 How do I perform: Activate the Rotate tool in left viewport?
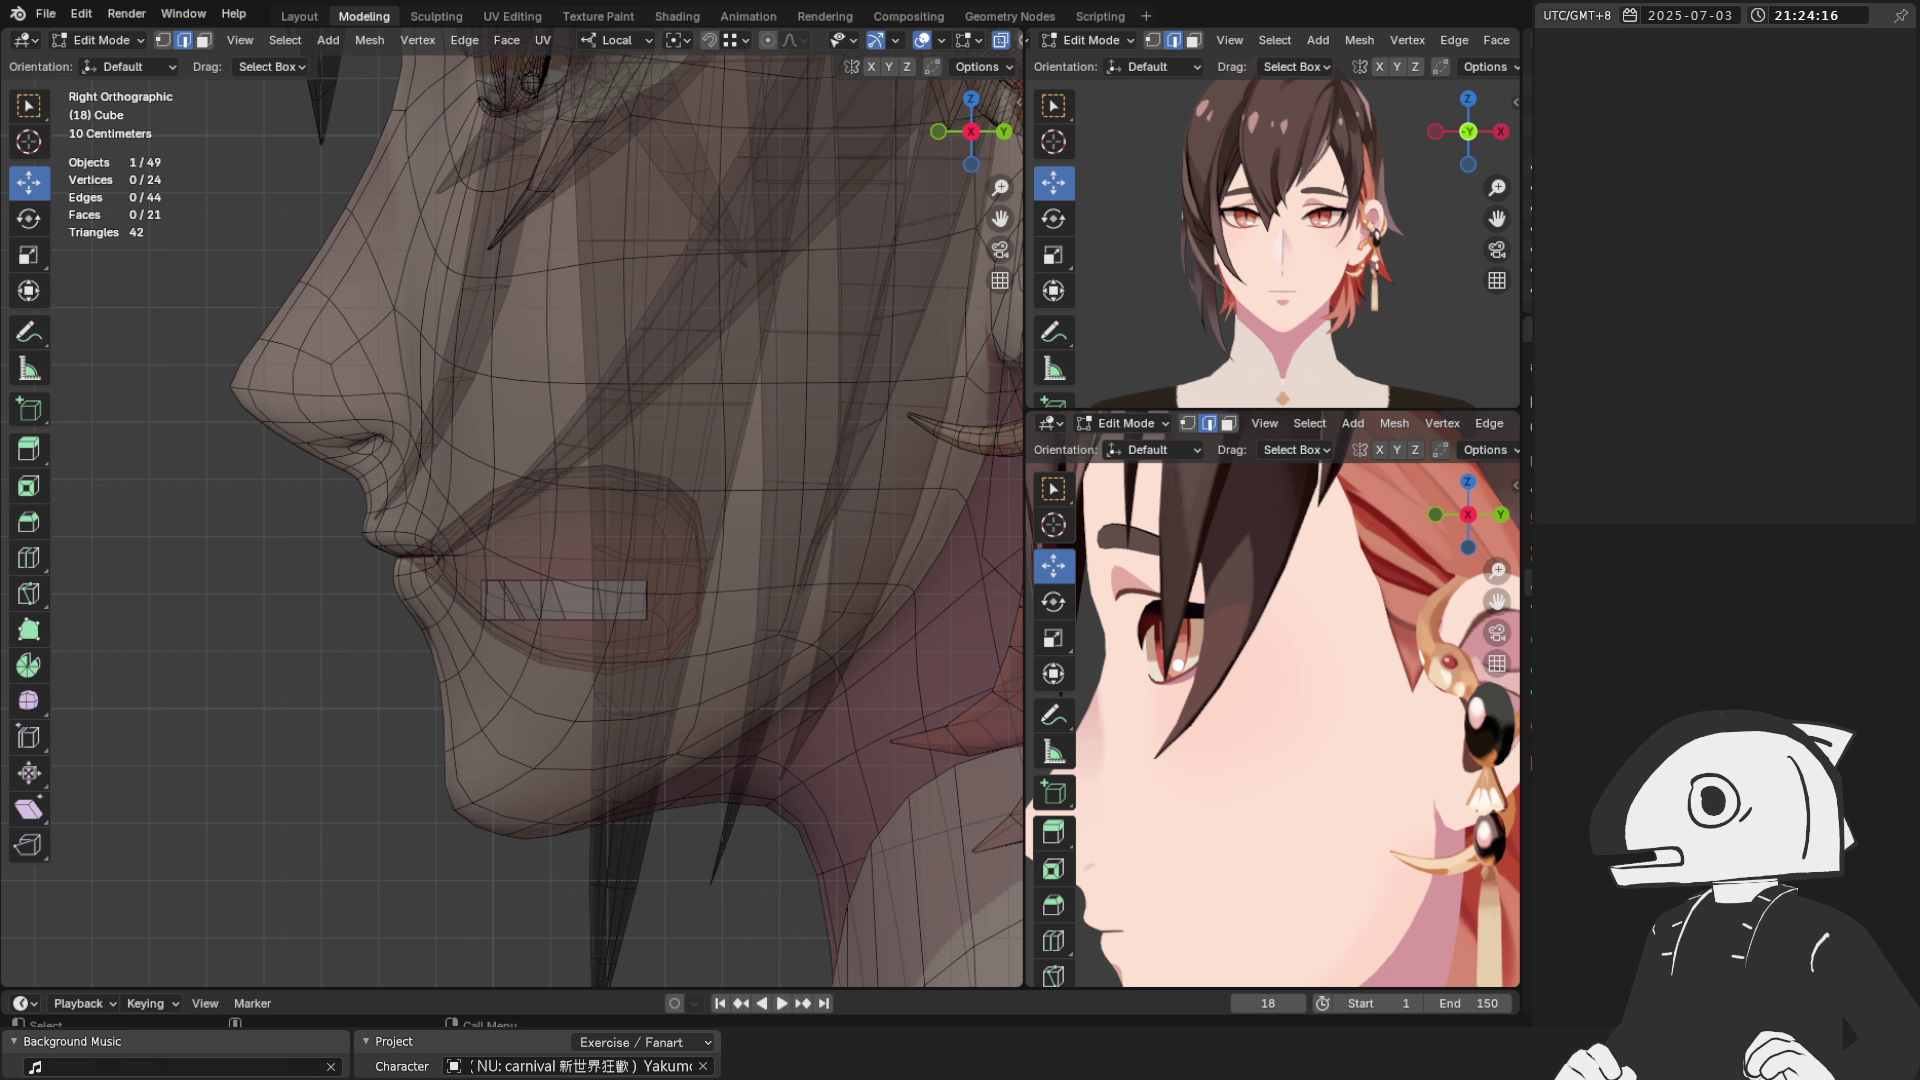(29, 219)
